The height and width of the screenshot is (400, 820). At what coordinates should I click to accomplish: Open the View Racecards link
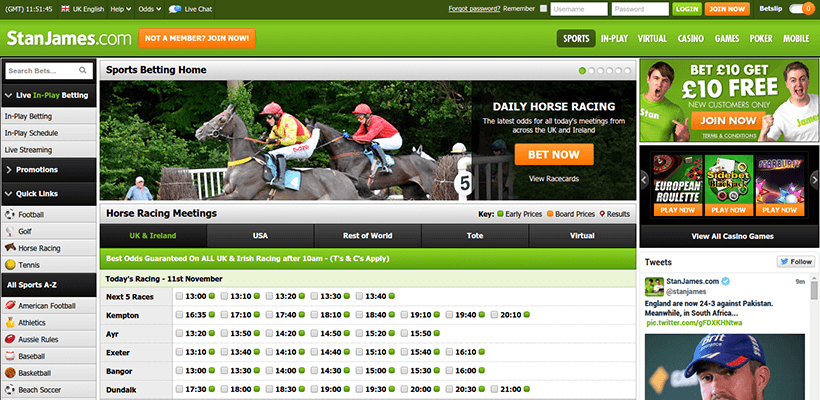[x=554, y=178]
